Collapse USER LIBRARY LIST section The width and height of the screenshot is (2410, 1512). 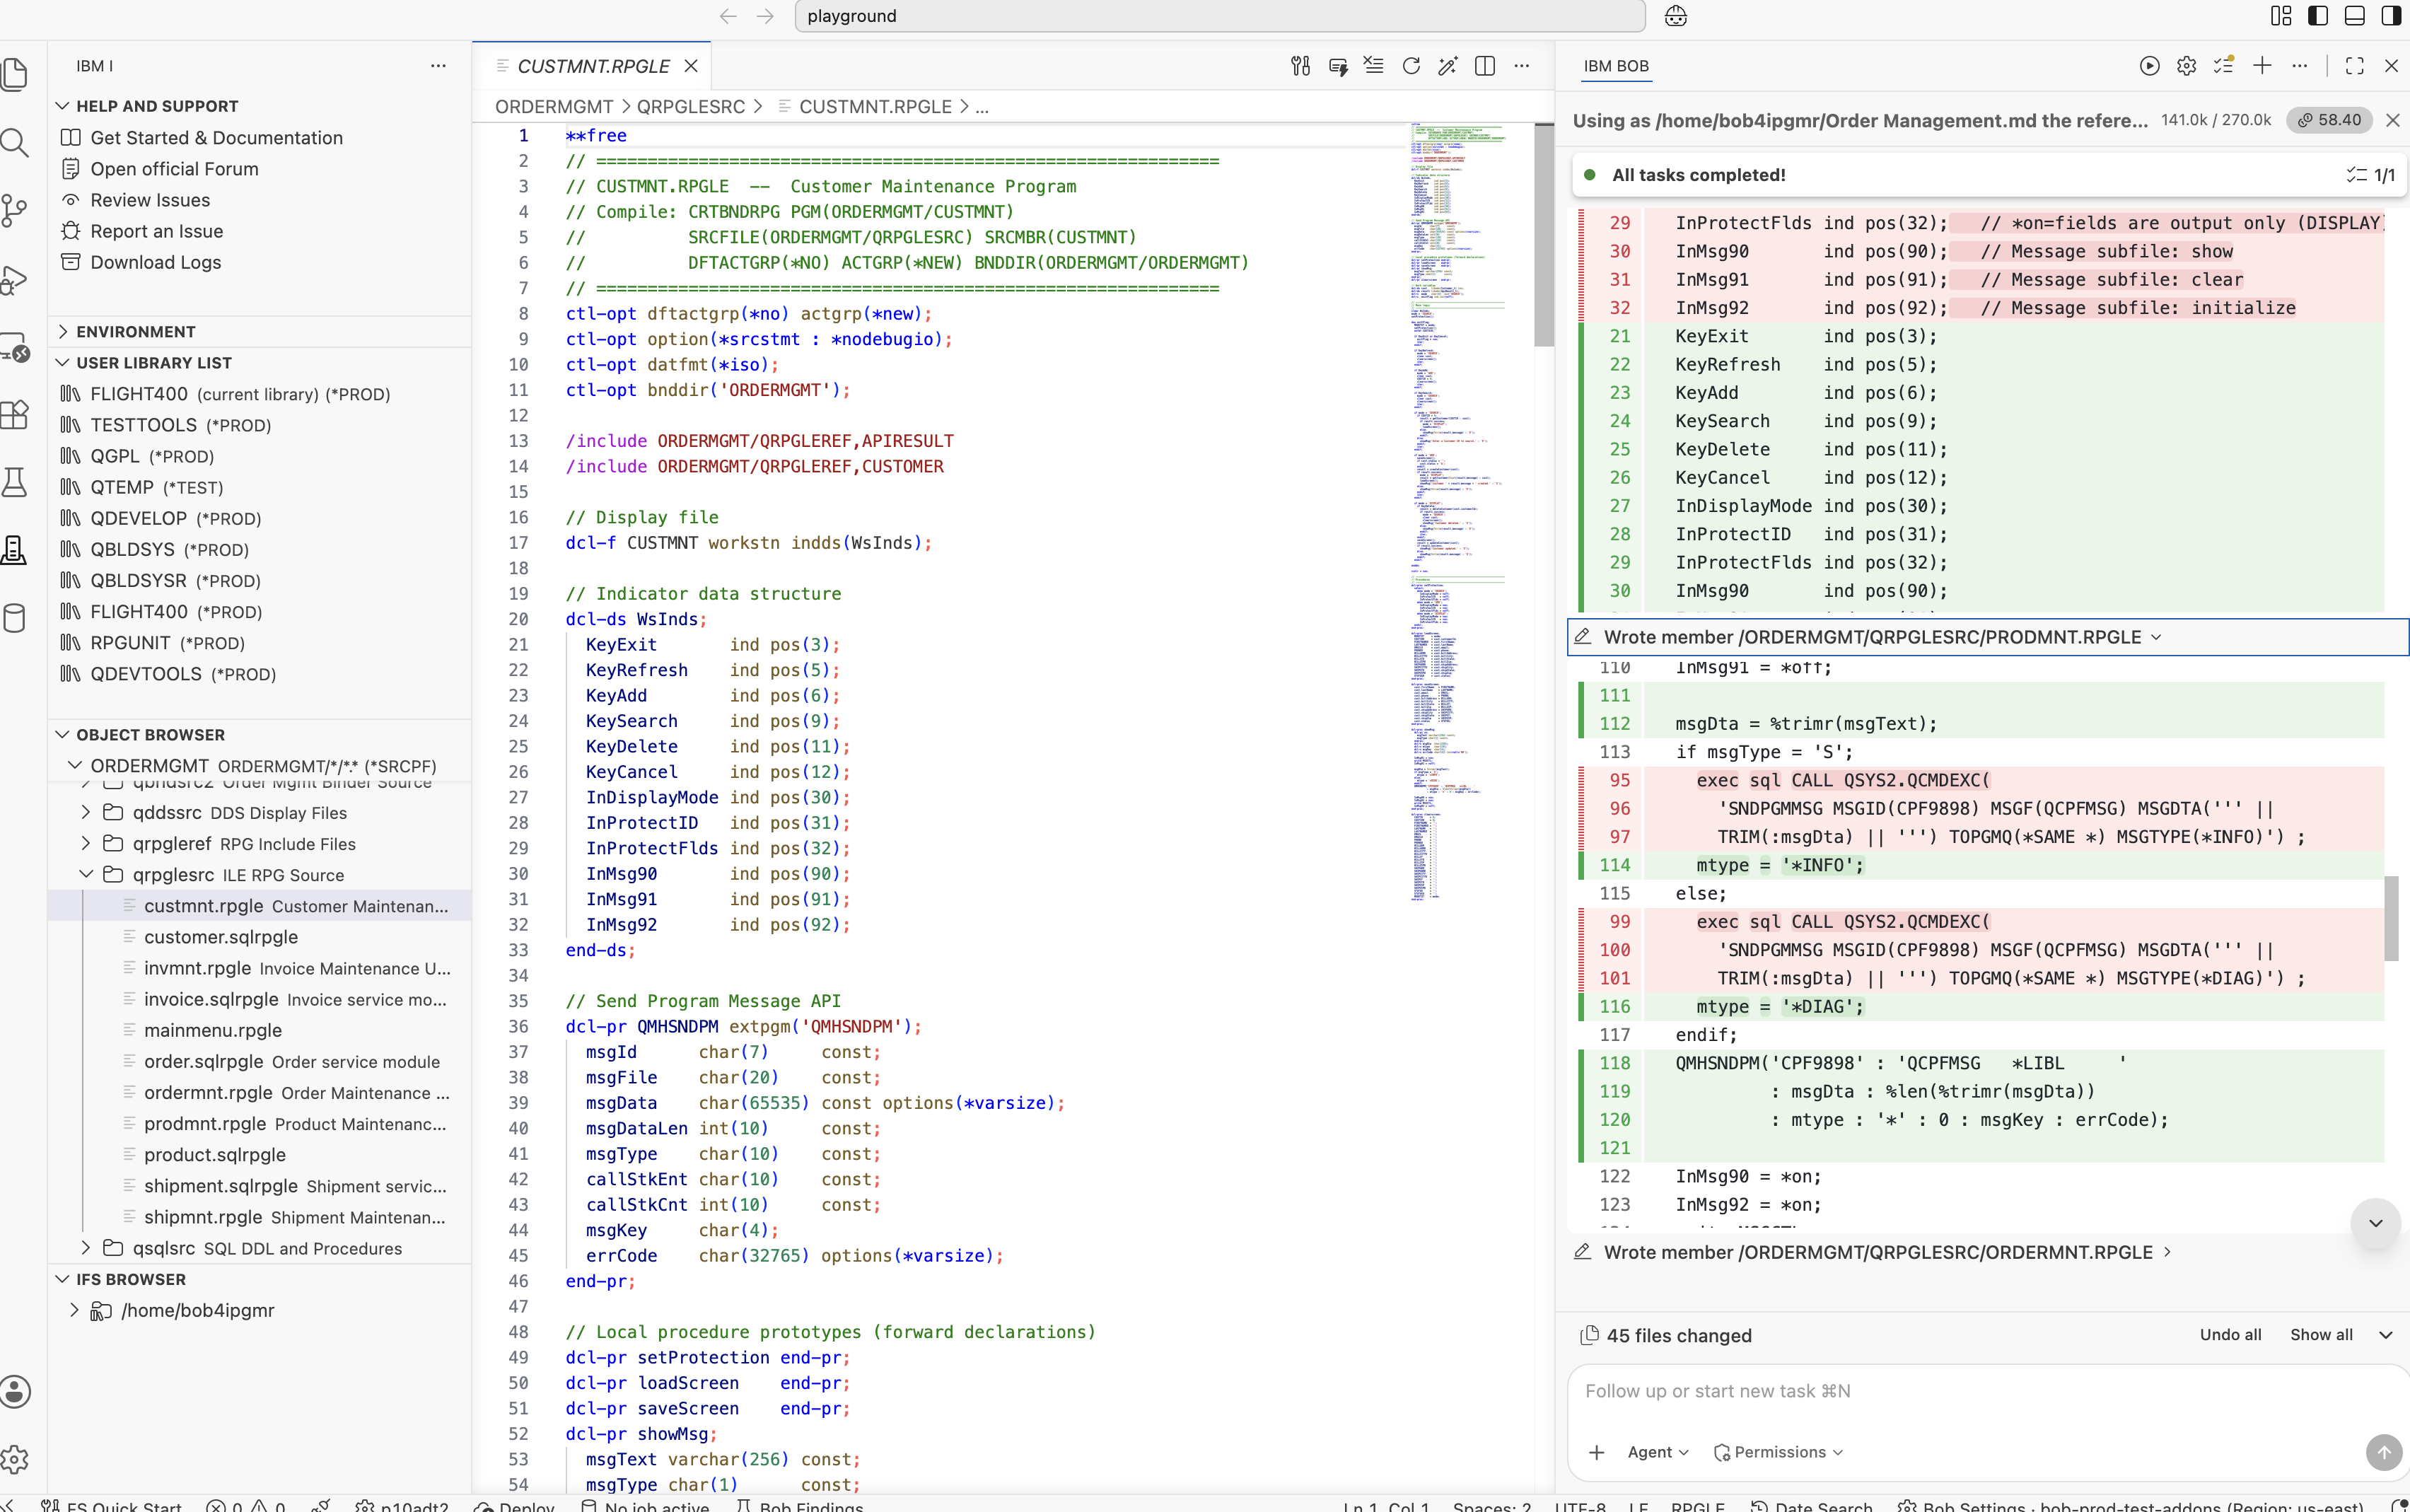(62, 362)
